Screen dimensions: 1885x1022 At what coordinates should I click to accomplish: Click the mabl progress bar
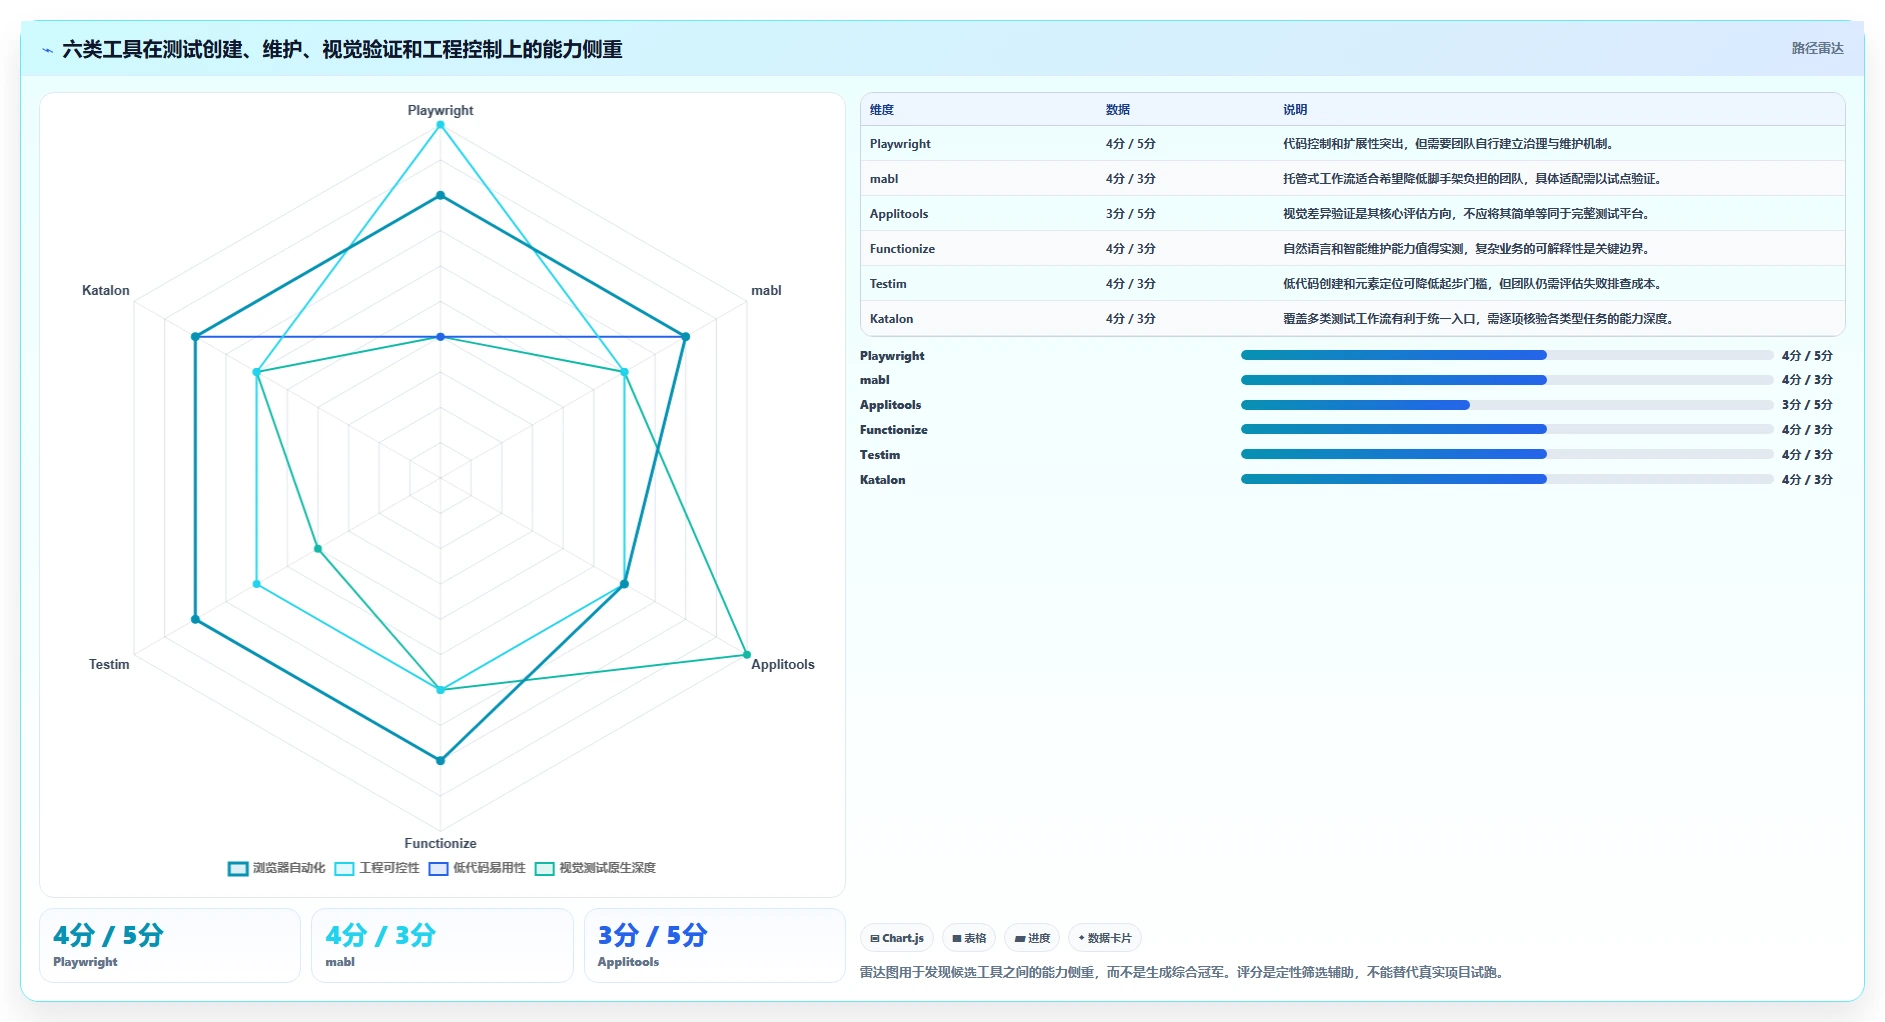pyautogui.click(x=1507, y=380)
